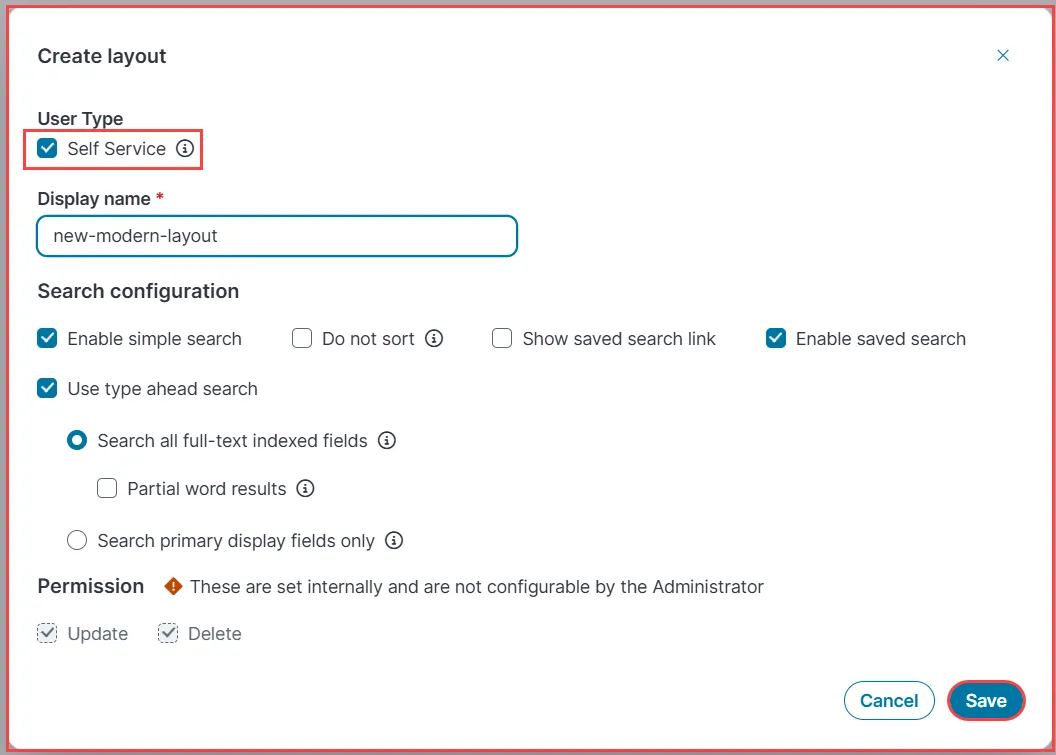Click the orange warning icon beside Permission
Viewport: 1056px width, 755px height.
[x=173, y=586]
